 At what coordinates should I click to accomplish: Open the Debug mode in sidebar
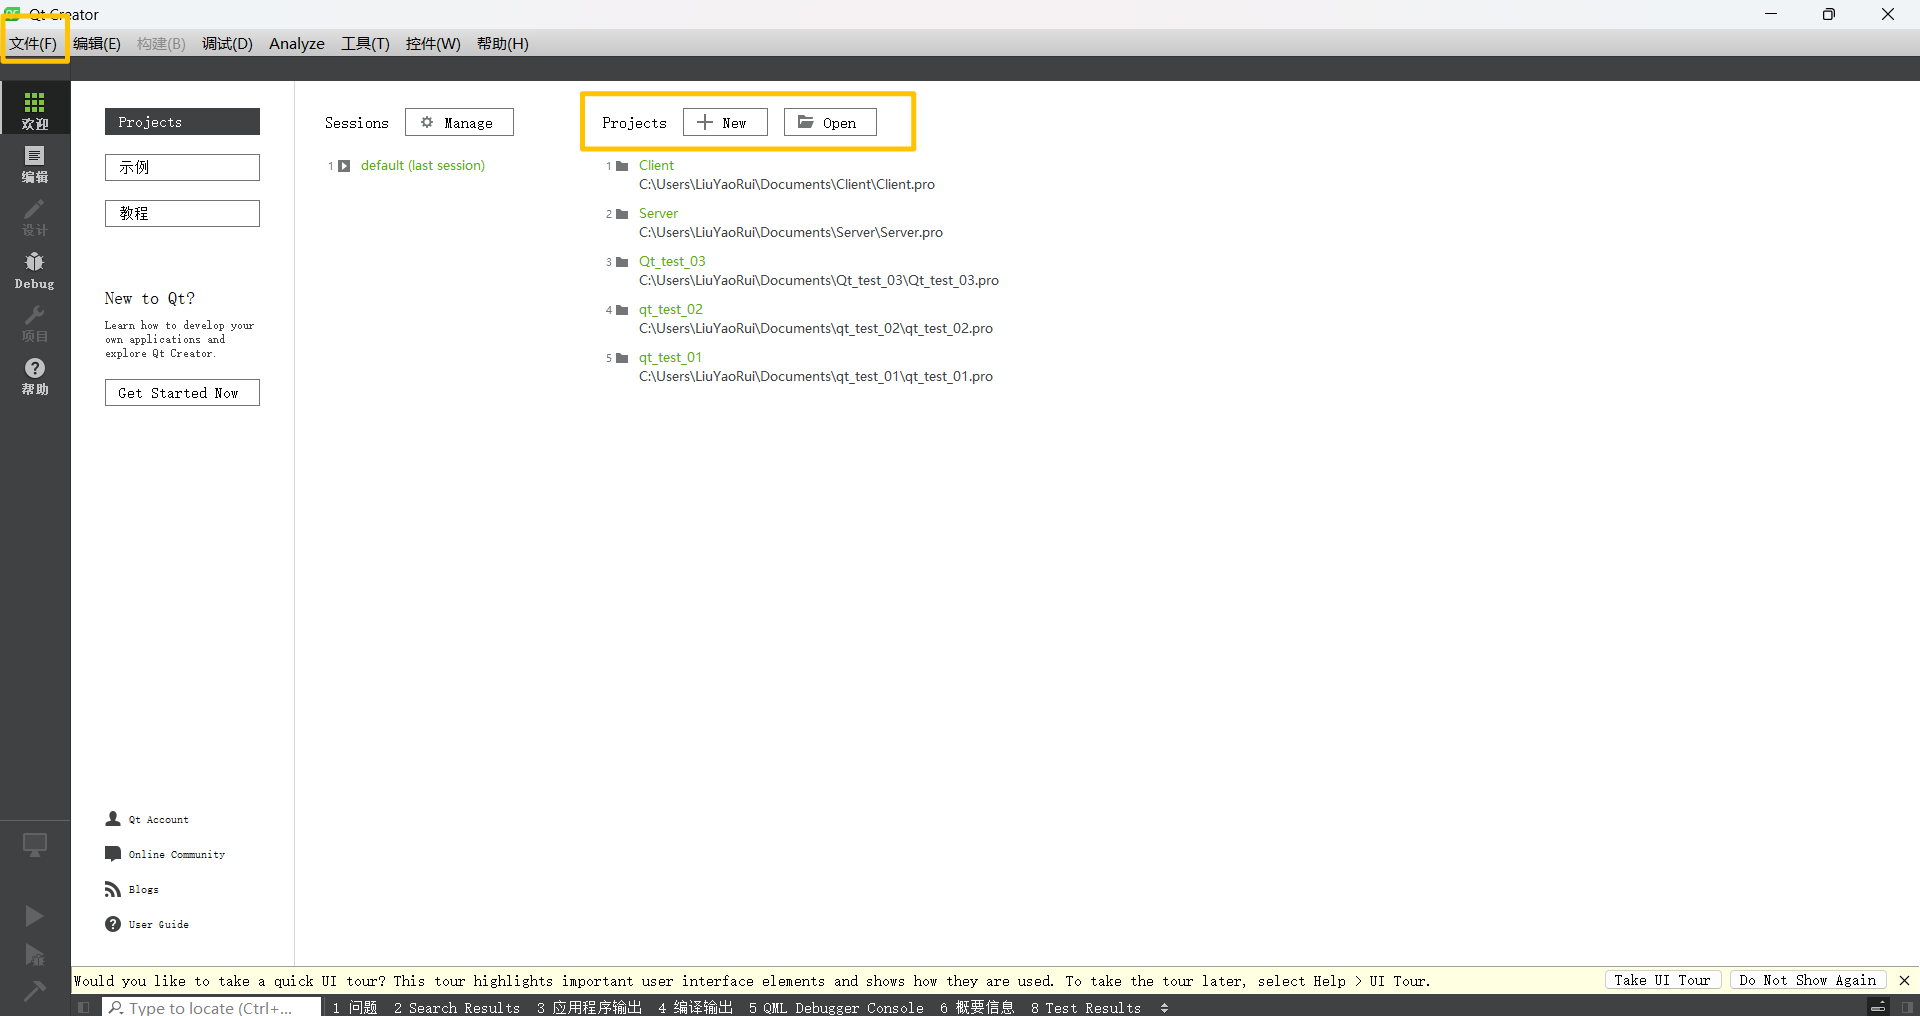(35, 270)
